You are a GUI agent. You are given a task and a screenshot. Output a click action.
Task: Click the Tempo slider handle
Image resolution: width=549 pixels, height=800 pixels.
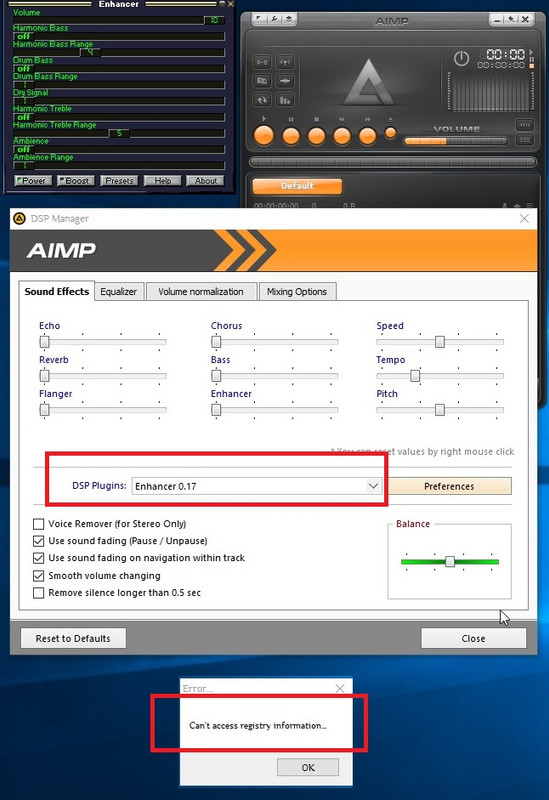pyautogui.click(x=415, y=376)
